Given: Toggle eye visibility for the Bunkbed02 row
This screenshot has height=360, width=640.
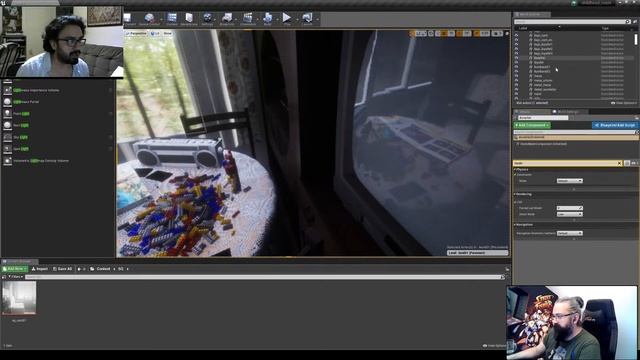Looking at the screenshot, I should coord(517,71).
